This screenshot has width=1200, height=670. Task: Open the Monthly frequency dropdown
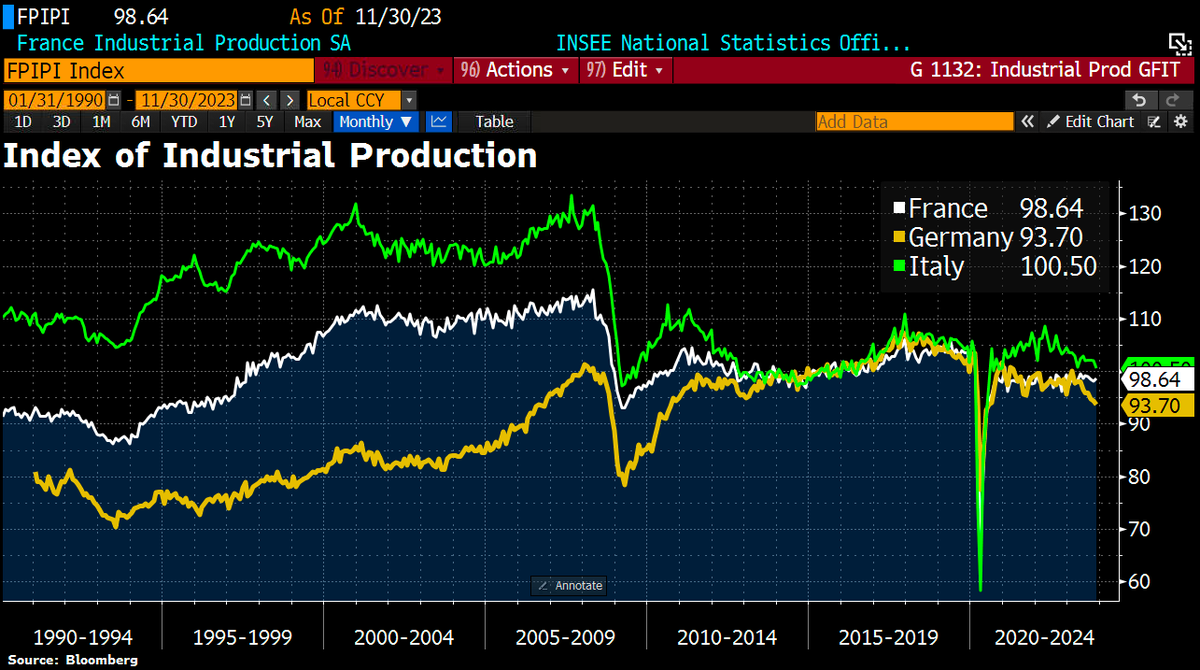click(375, 121)
